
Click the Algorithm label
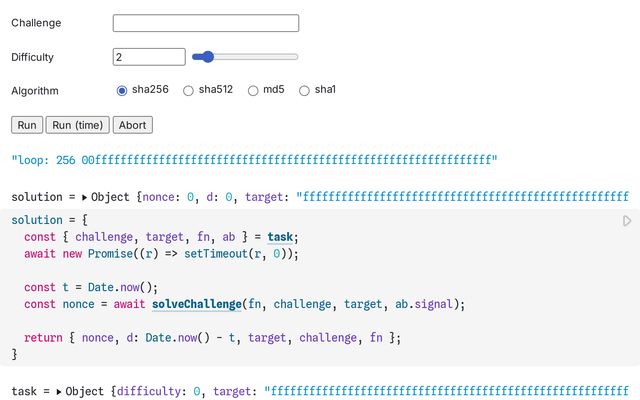(35, 90)
